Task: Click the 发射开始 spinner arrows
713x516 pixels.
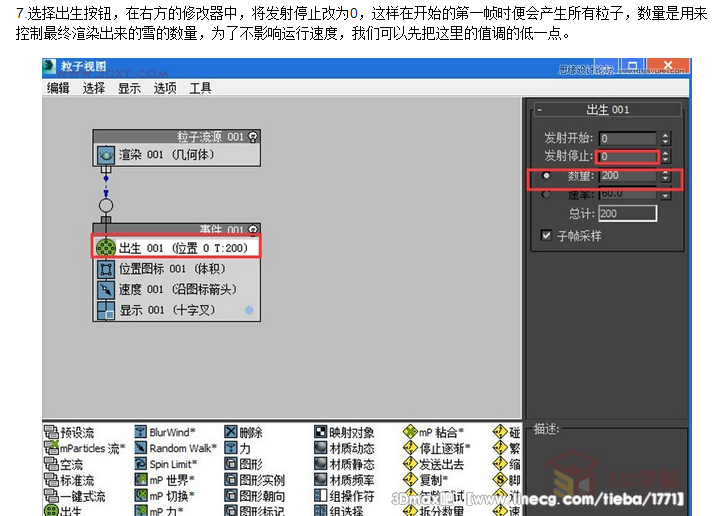Action: (x=665, y=138)
